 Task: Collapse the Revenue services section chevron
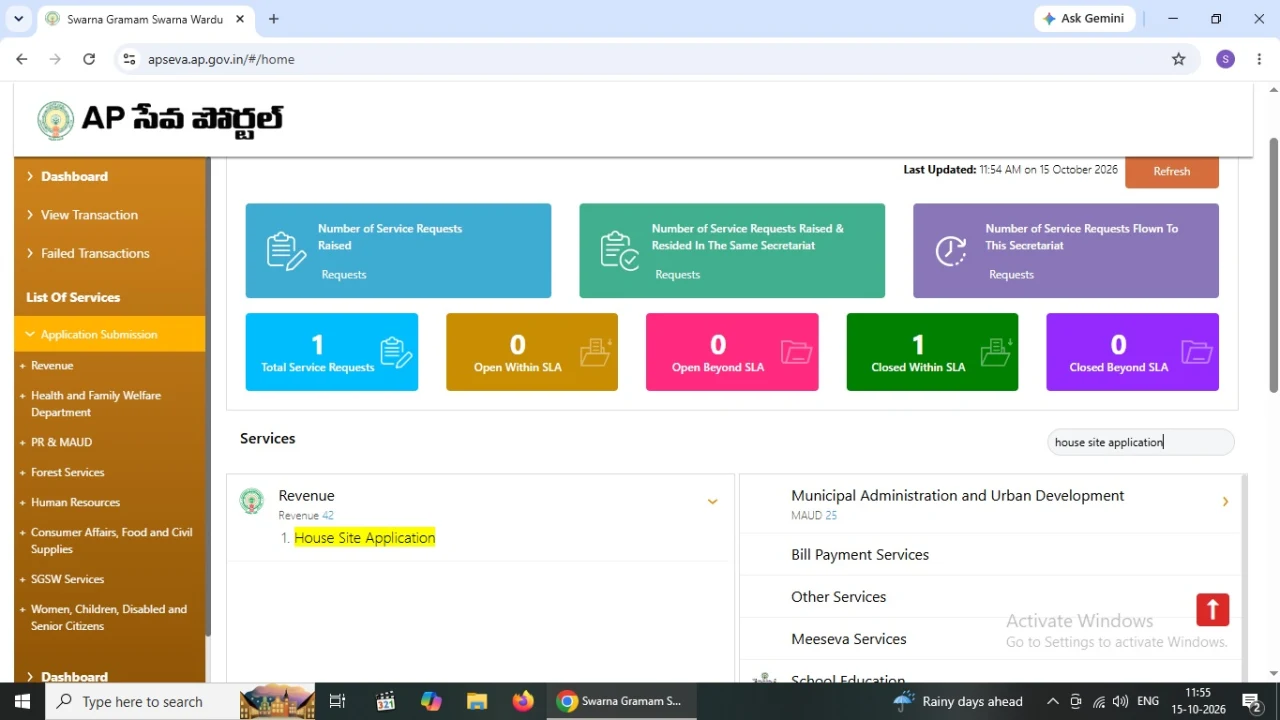(x=712, y=502)
